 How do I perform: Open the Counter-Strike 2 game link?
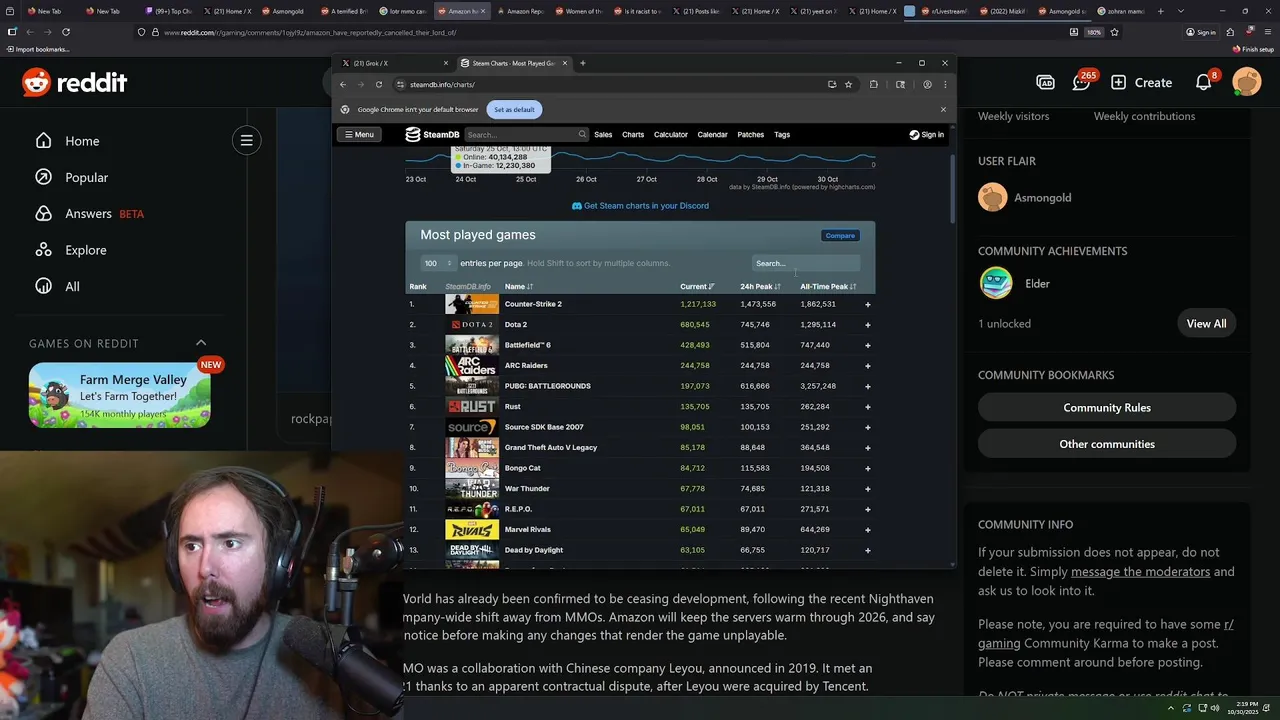pos(533,304)
